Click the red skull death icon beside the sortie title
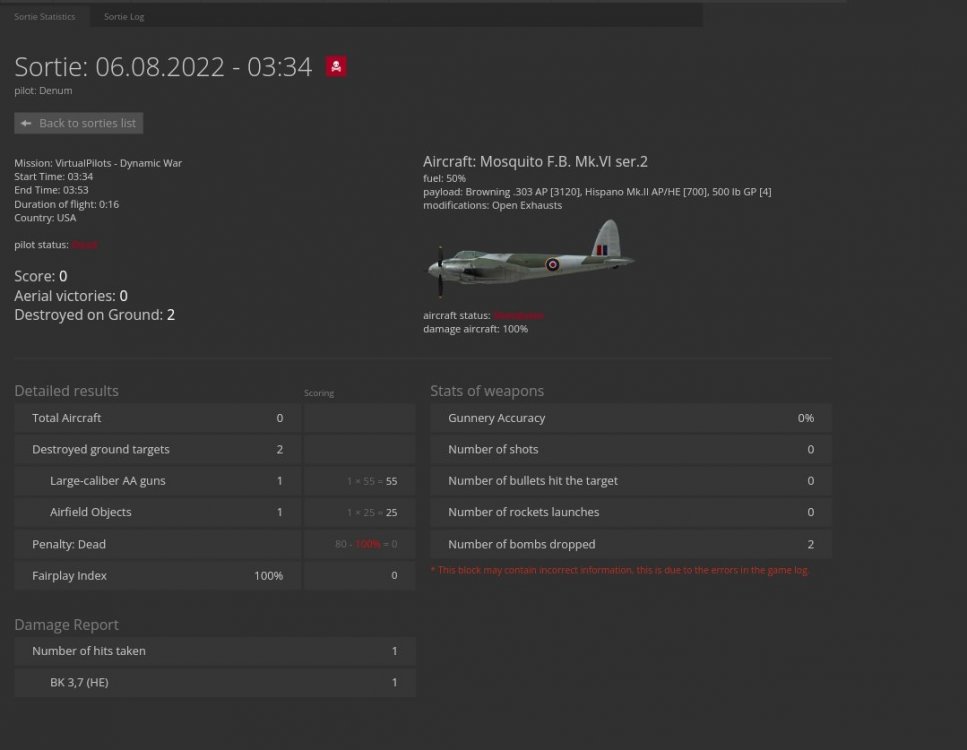The height and width of the screenshot is (750, 967). pos(335,66)
